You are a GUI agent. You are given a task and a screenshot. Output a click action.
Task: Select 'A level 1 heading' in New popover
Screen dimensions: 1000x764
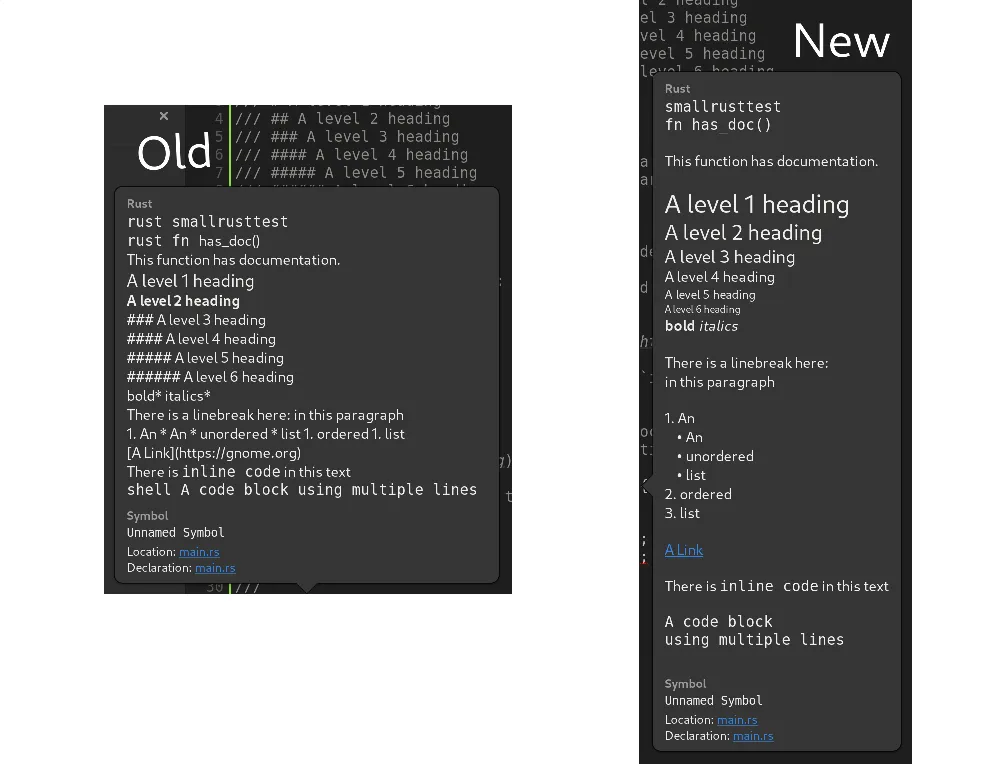(757, 205)
